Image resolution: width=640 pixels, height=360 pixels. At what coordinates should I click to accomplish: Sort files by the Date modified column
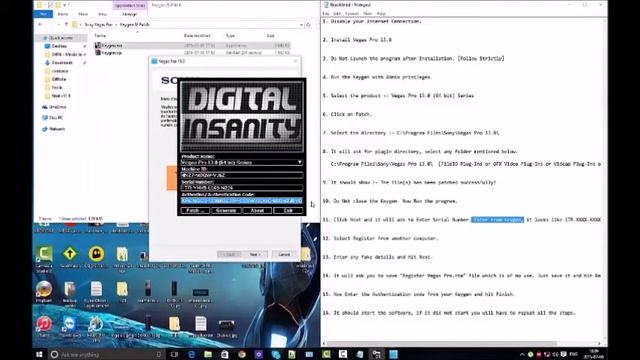click(x=197, y=36)
